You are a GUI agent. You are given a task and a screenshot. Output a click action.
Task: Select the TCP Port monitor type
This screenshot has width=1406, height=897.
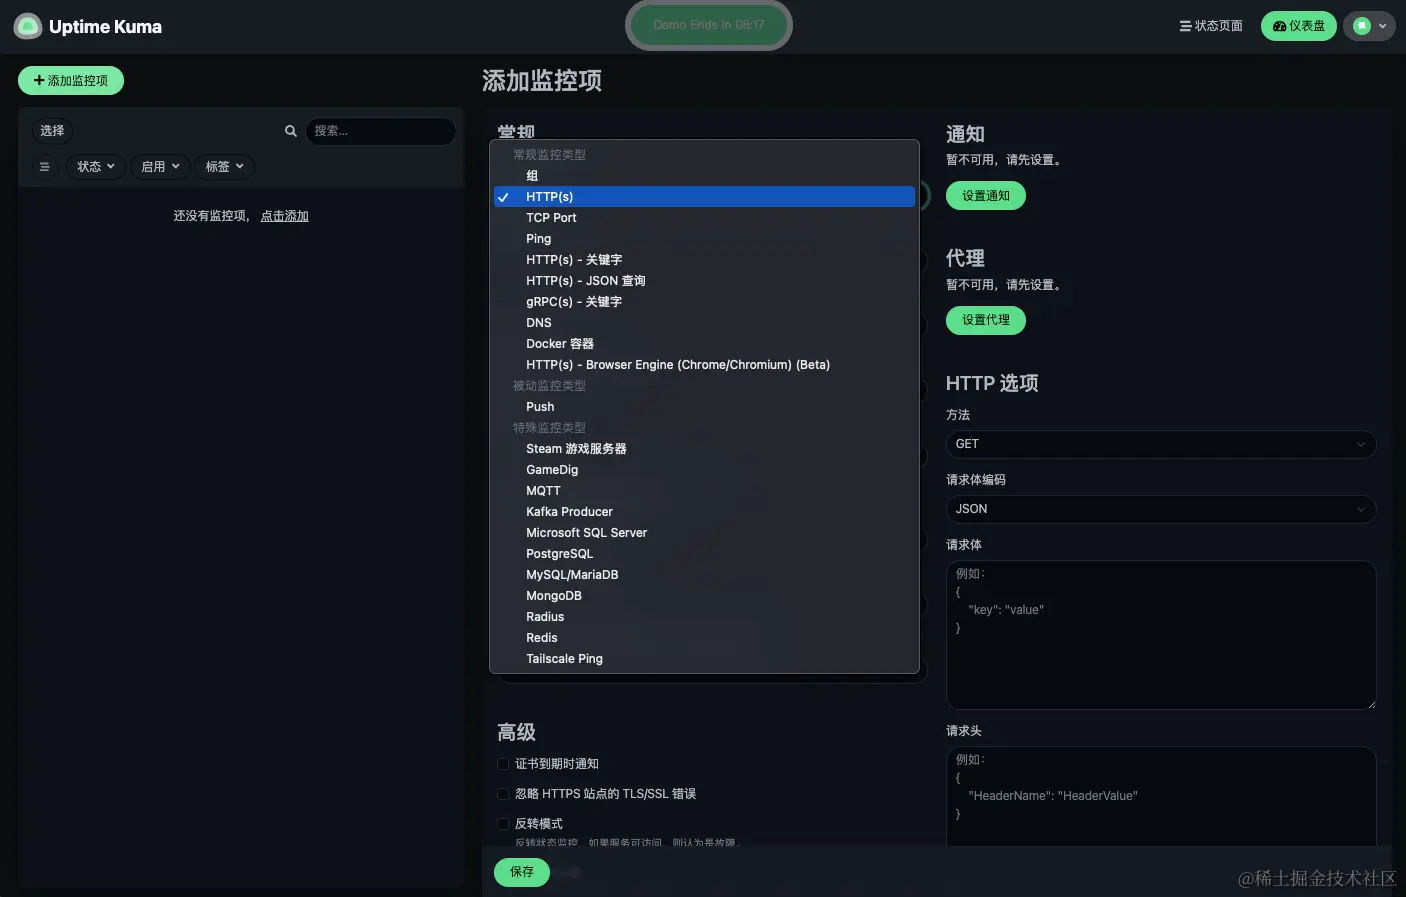pyautogui.click(x=704, y=218)
